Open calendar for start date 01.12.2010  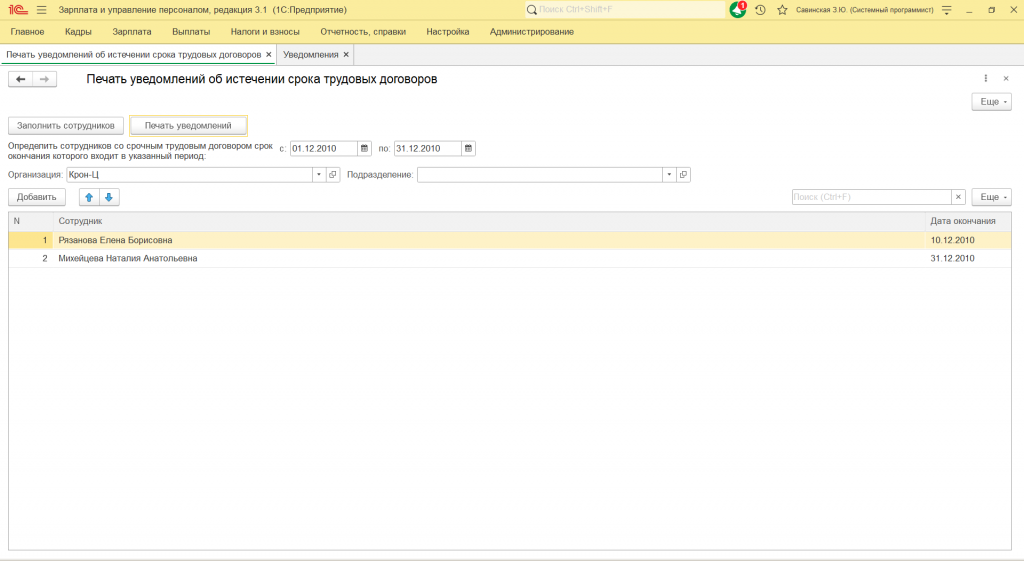click(x=364, y=148)
